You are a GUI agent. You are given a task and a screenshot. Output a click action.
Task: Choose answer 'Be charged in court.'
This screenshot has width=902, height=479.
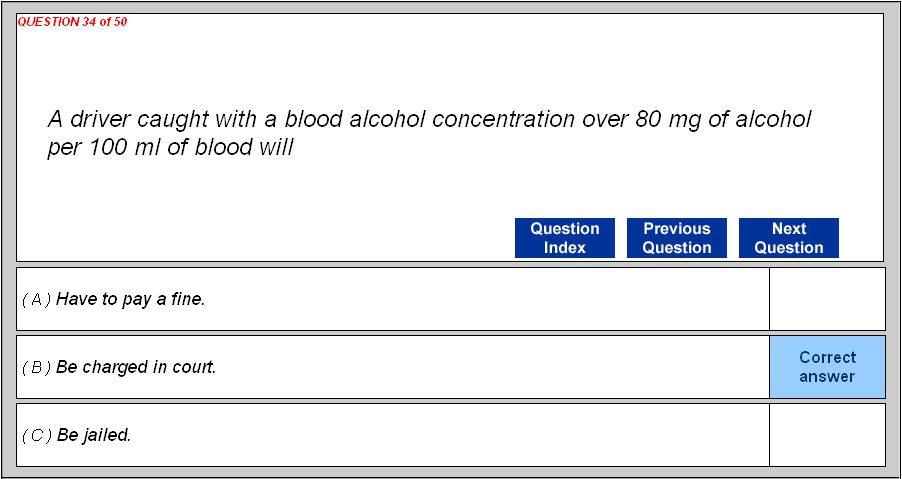(x=136, y=367)
